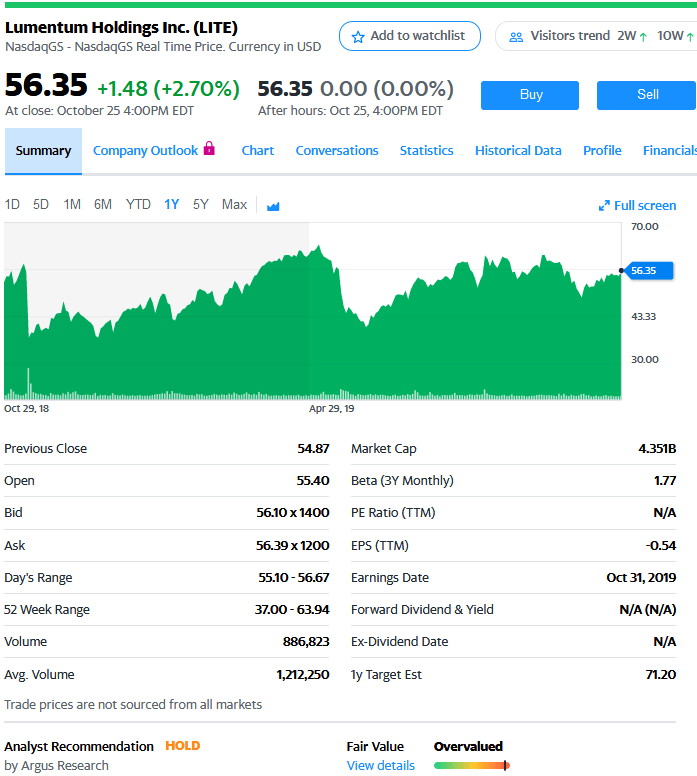Click the HOLD analyst recommendation label
The image size is (697, 776).
click(183, 746)
